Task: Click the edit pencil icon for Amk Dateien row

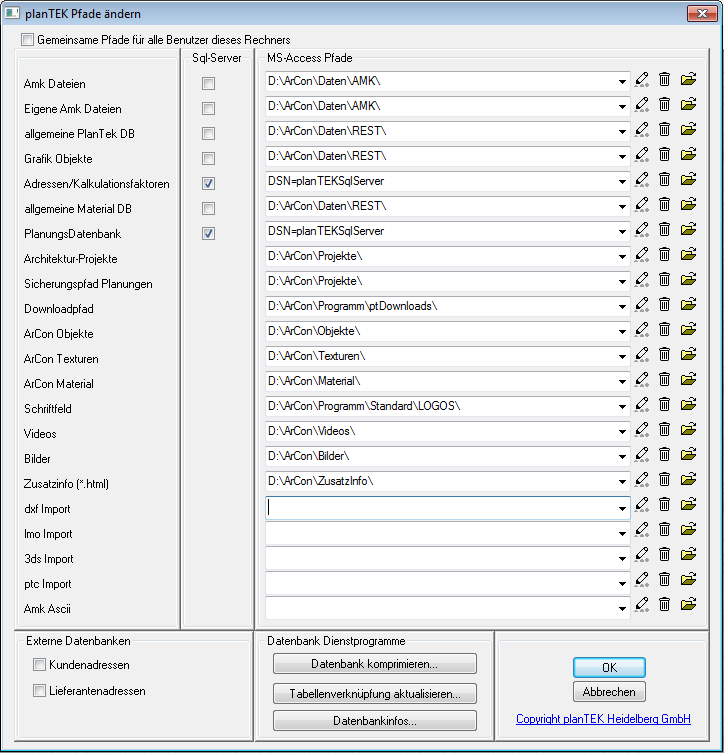Action: [x=642, y=80]
